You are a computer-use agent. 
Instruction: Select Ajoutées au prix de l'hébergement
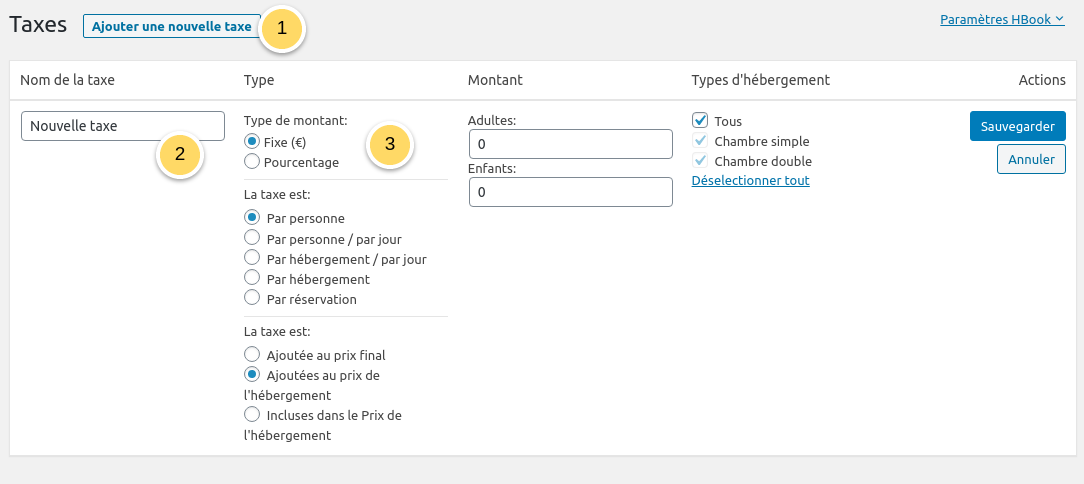coord(252,374)
